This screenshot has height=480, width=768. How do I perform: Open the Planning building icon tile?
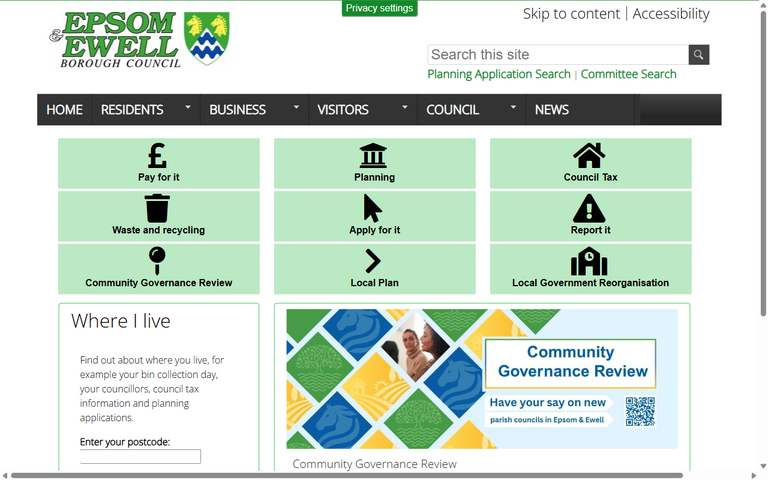pyautogui.click(x=373, y=156)
